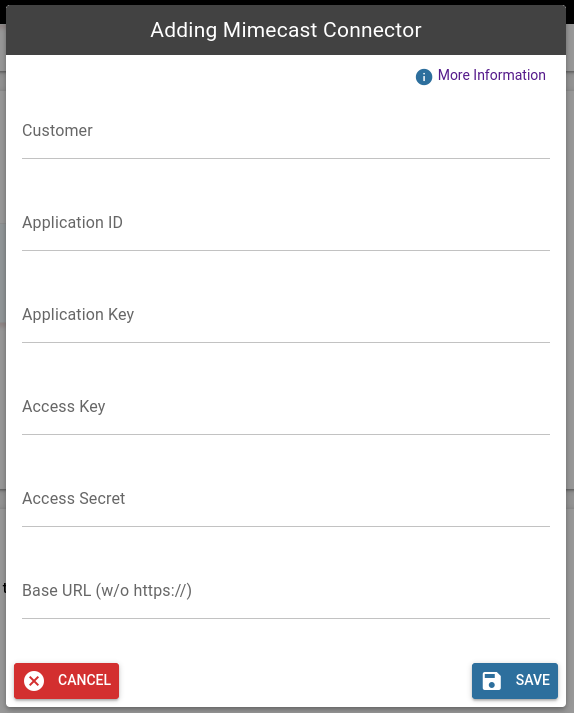
Task: Click the Base URL placeholder label
Action: [107, 591]
